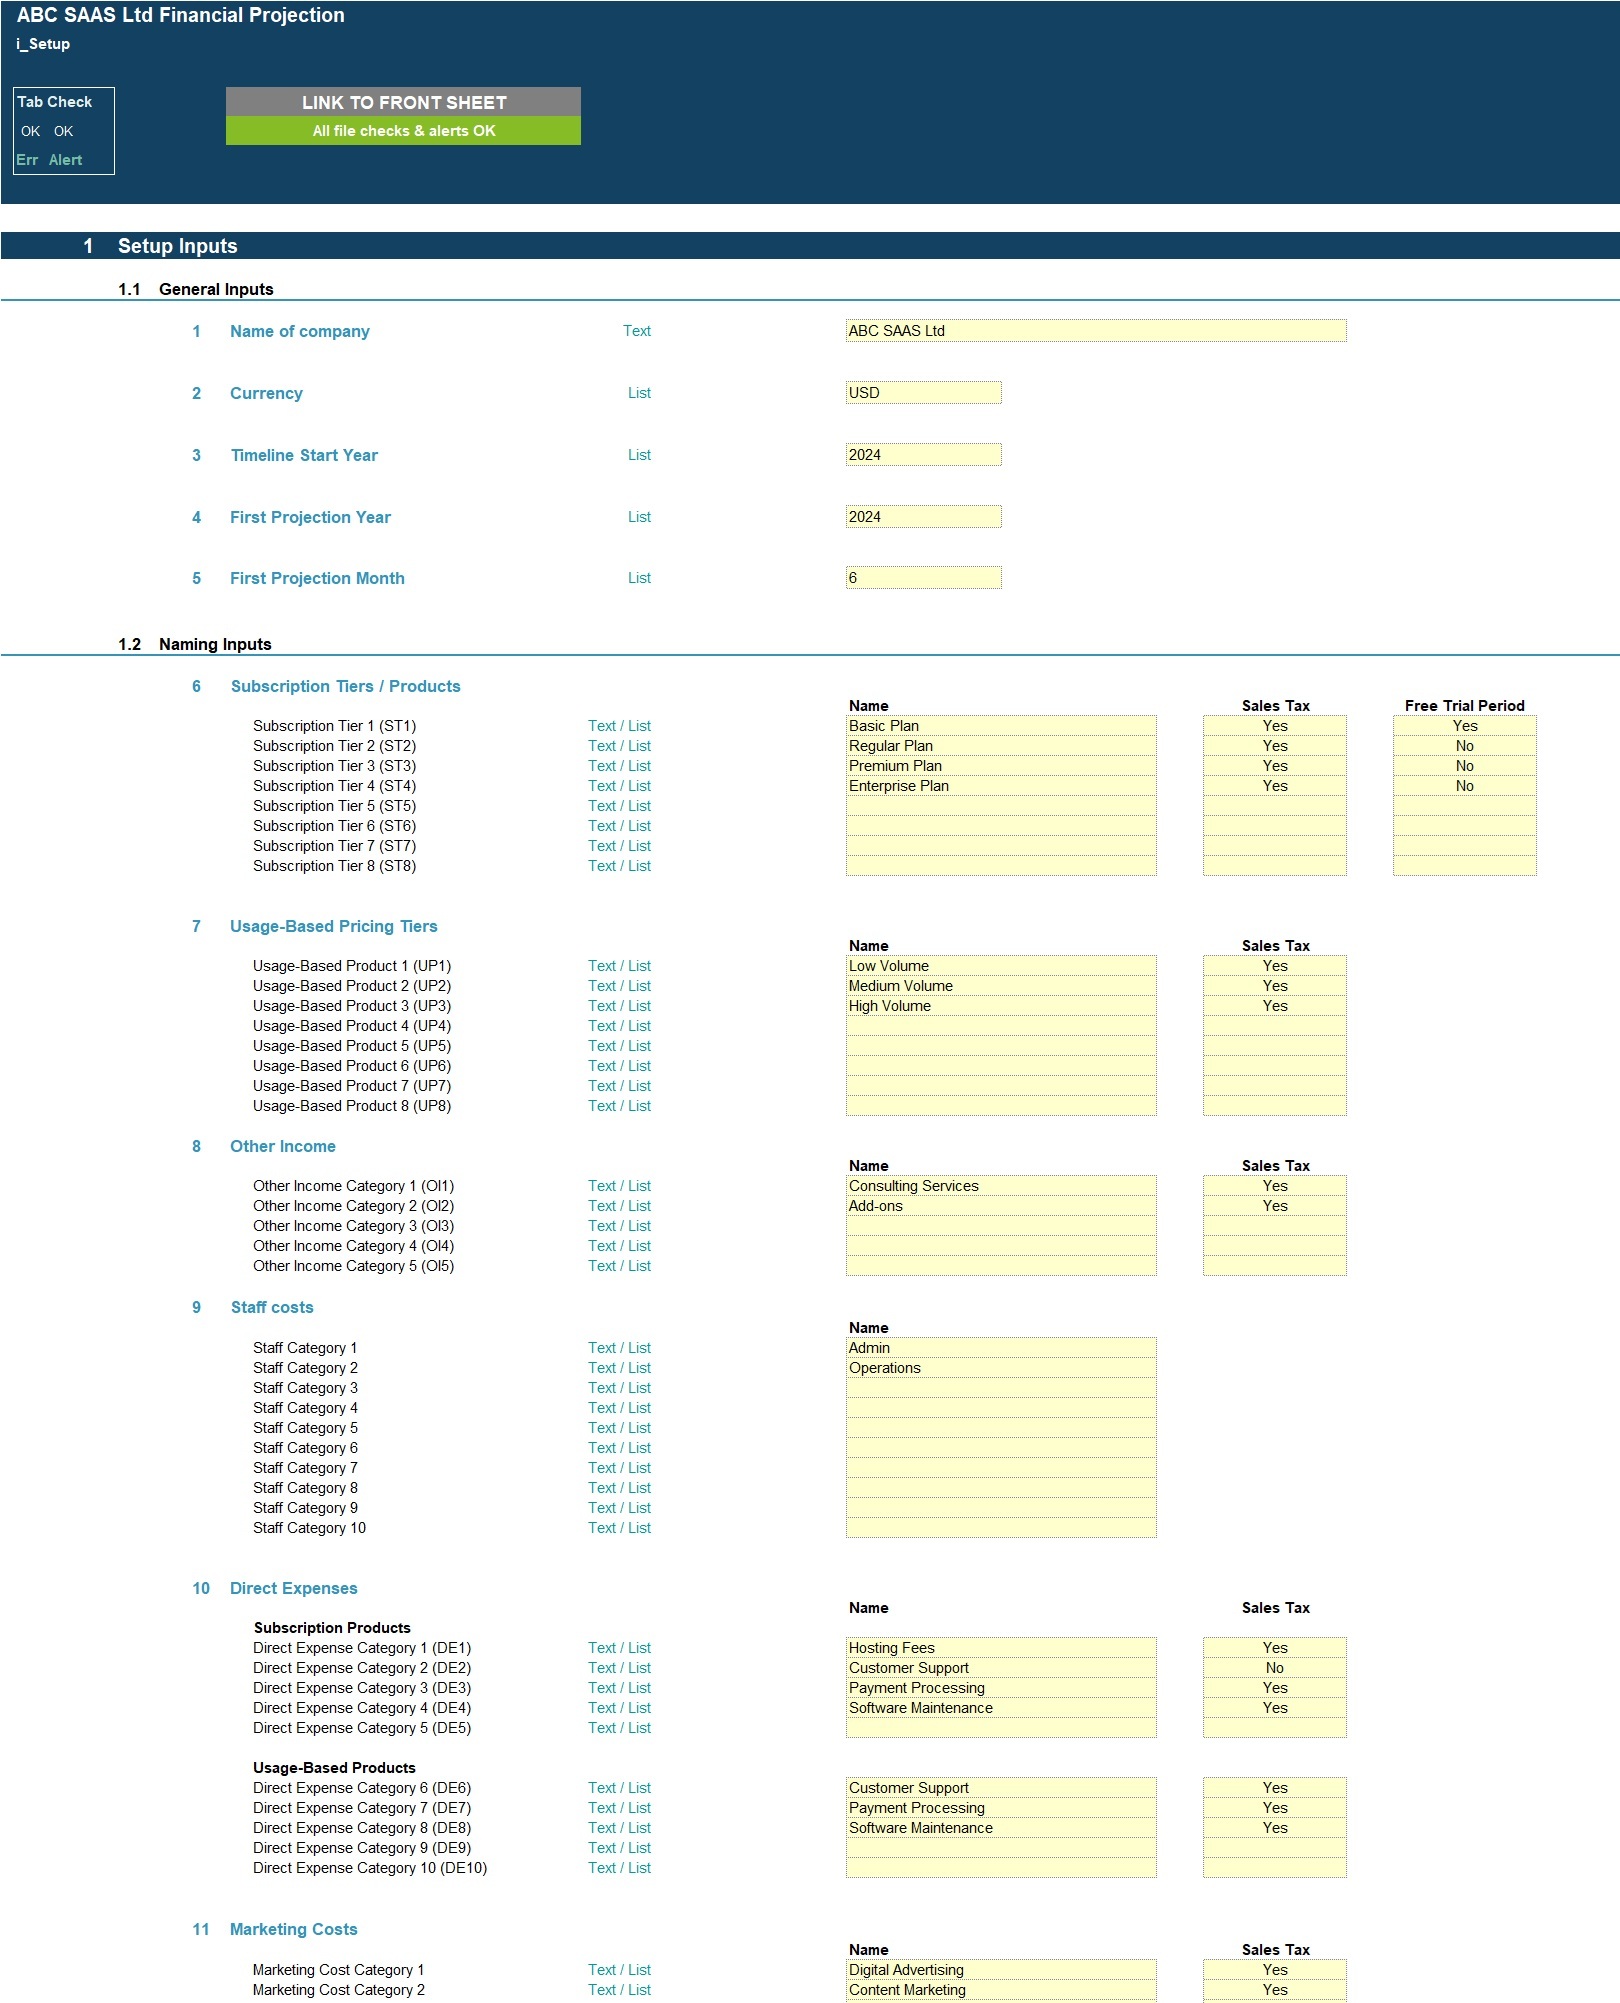Open Sales Tax list for Basic Plan
1620x2003 pixels.
pos(1275,726)
